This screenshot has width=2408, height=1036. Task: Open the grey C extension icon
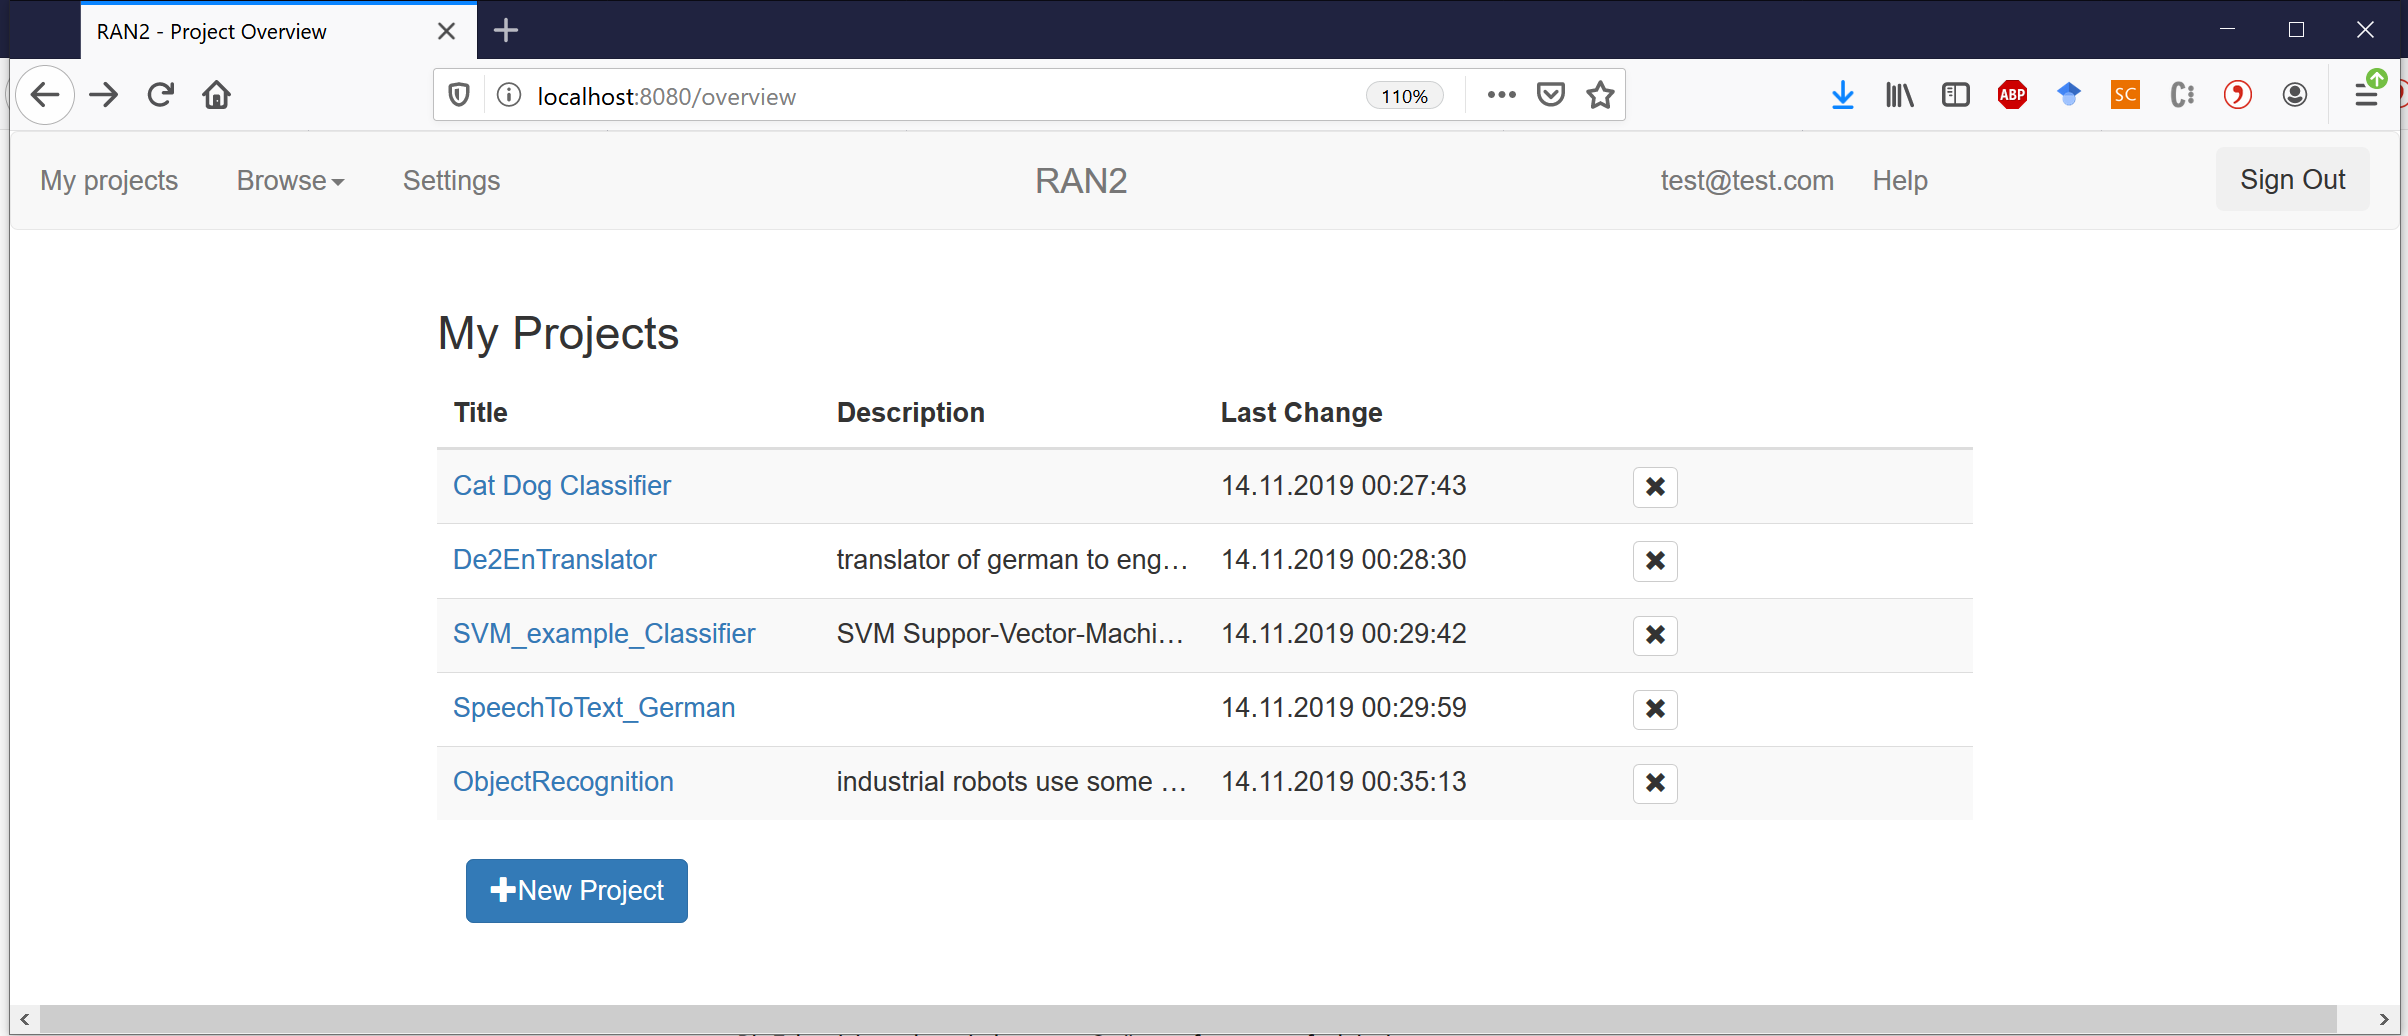(x=2182, y=95)
